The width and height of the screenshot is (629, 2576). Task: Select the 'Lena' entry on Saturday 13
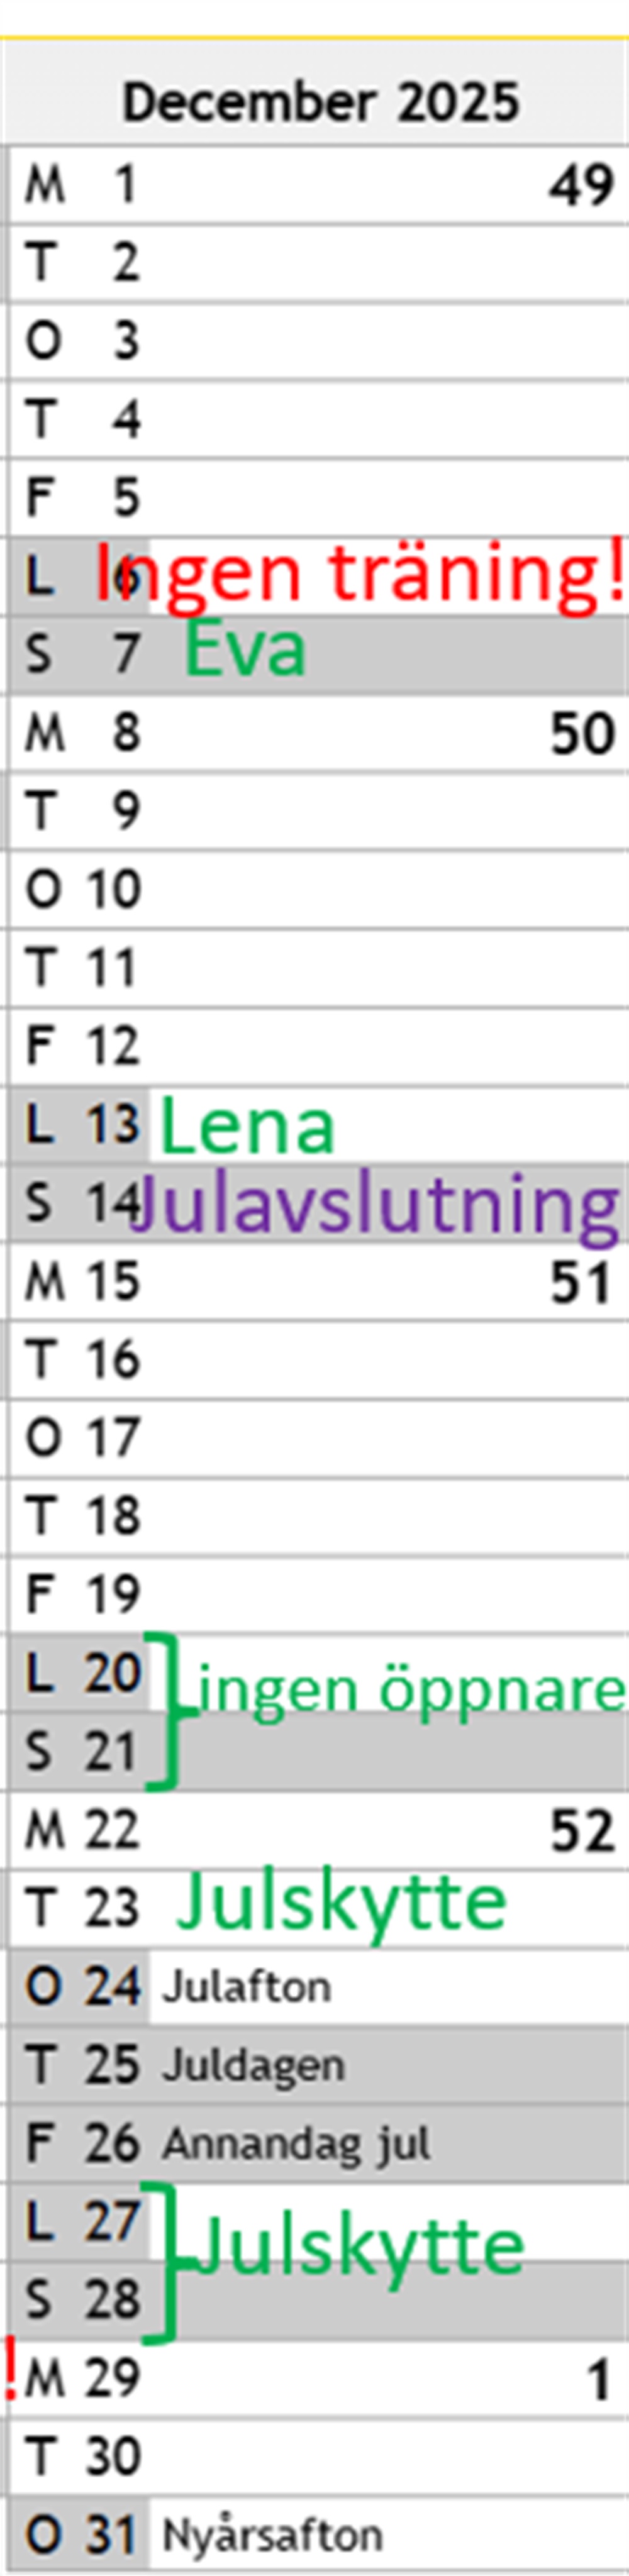(x=247, y=1127)
